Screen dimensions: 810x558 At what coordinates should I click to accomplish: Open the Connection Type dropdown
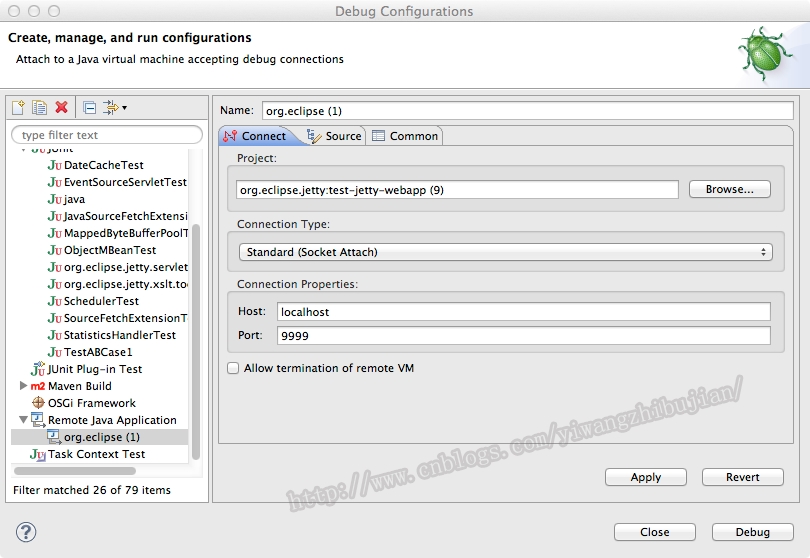(x=505, y=252)
